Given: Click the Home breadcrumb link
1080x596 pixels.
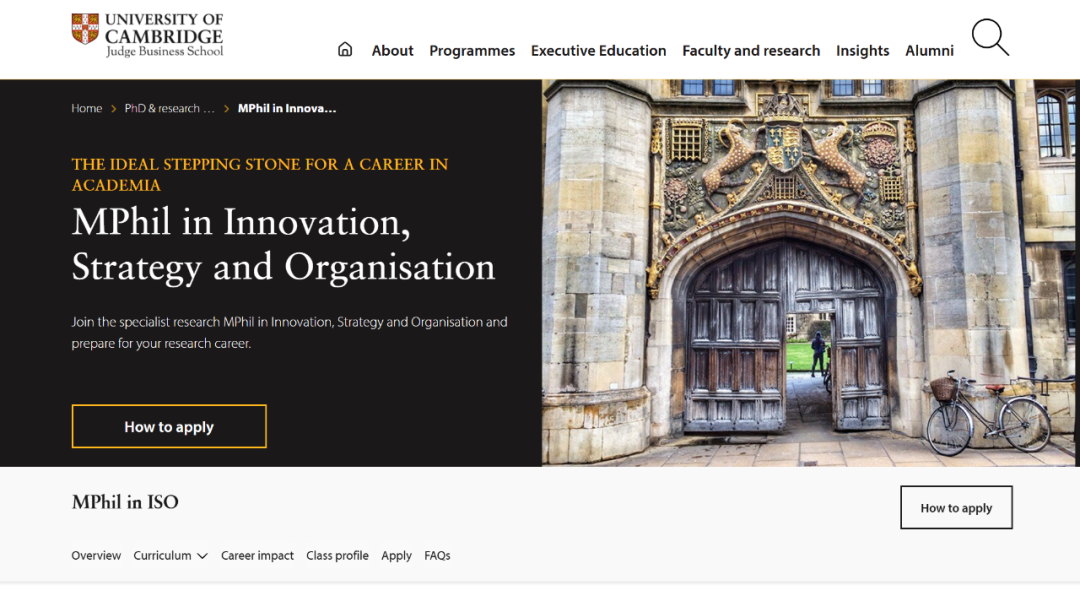Looking at the screenshot, I should (x=87, y=108).
